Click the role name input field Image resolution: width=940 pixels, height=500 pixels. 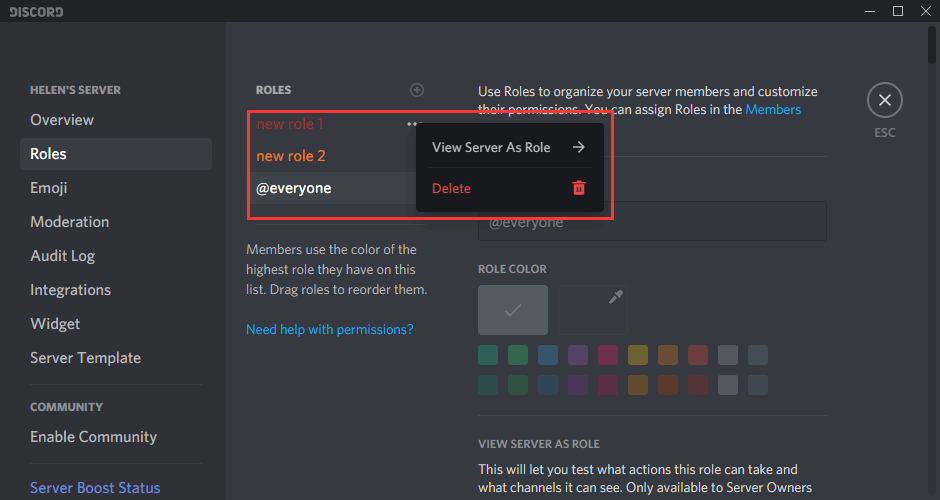[x=652, y=222]
